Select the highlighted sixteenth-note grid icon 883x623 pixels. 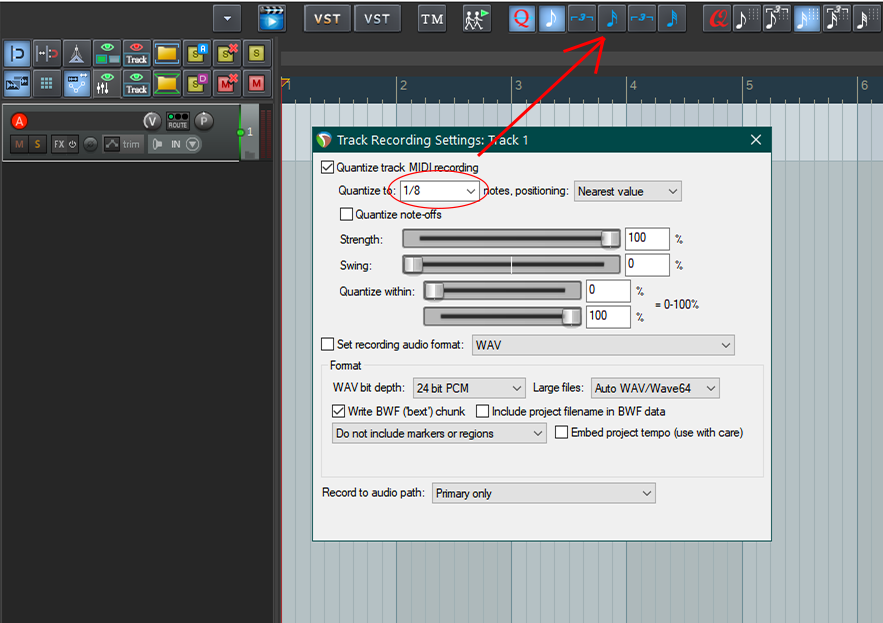tap(806, 19)
